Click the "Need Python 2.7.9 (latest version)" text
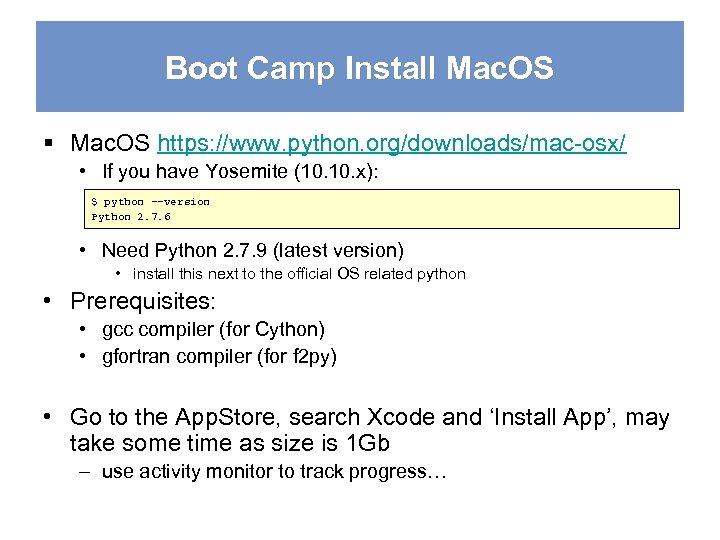 pos(253,250)
